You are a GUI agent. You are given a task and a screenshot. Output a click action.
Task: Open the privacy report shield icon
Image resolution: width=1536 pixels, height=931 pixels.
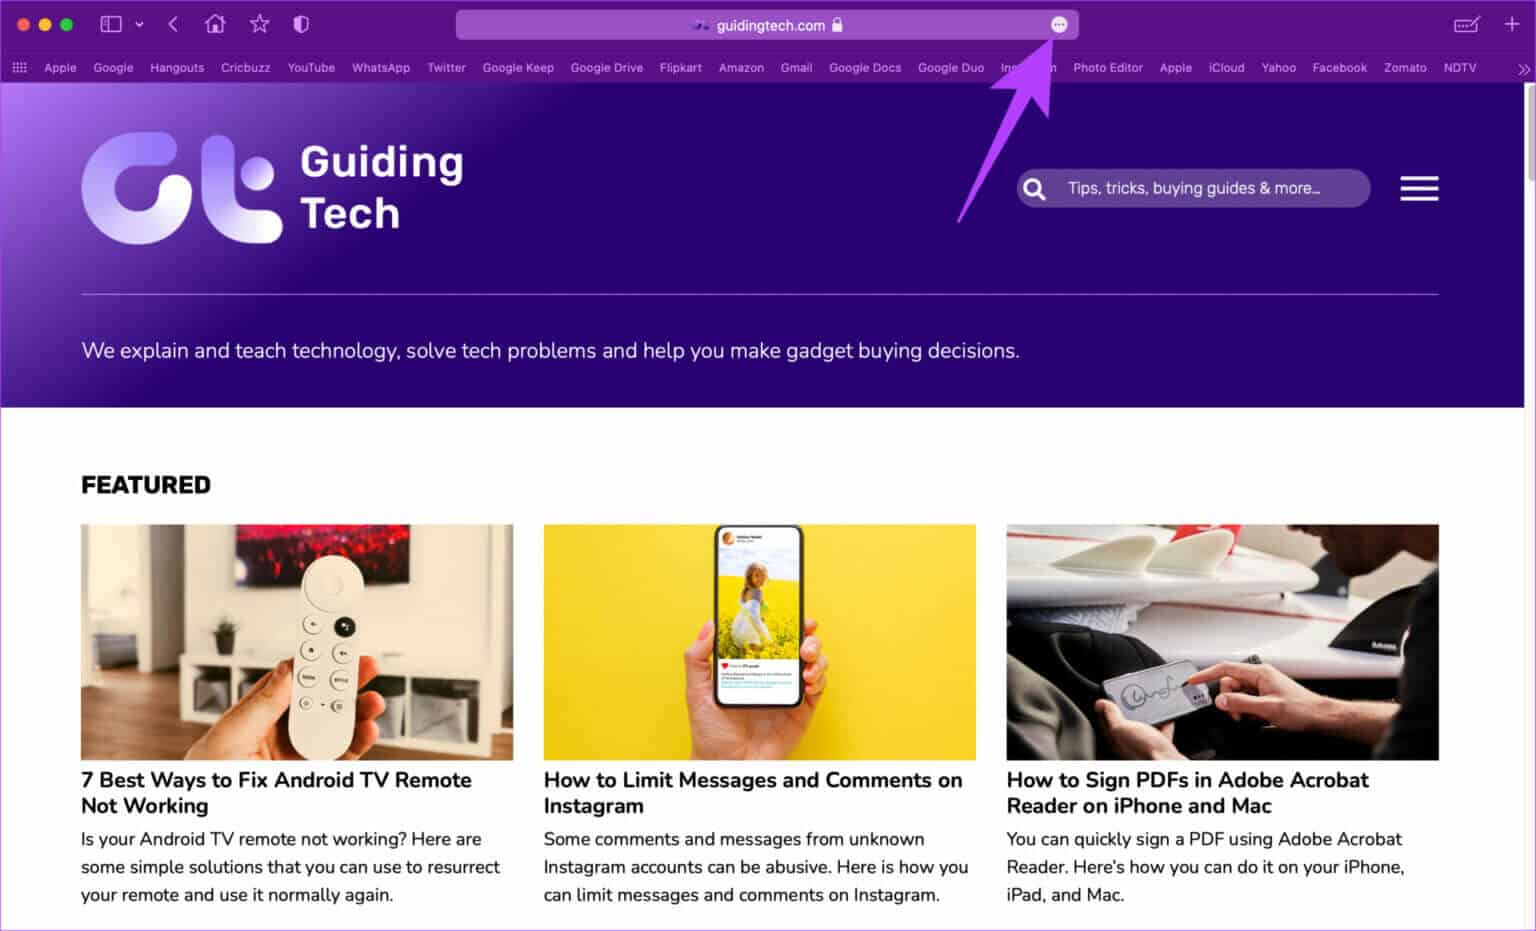[301, 24]
